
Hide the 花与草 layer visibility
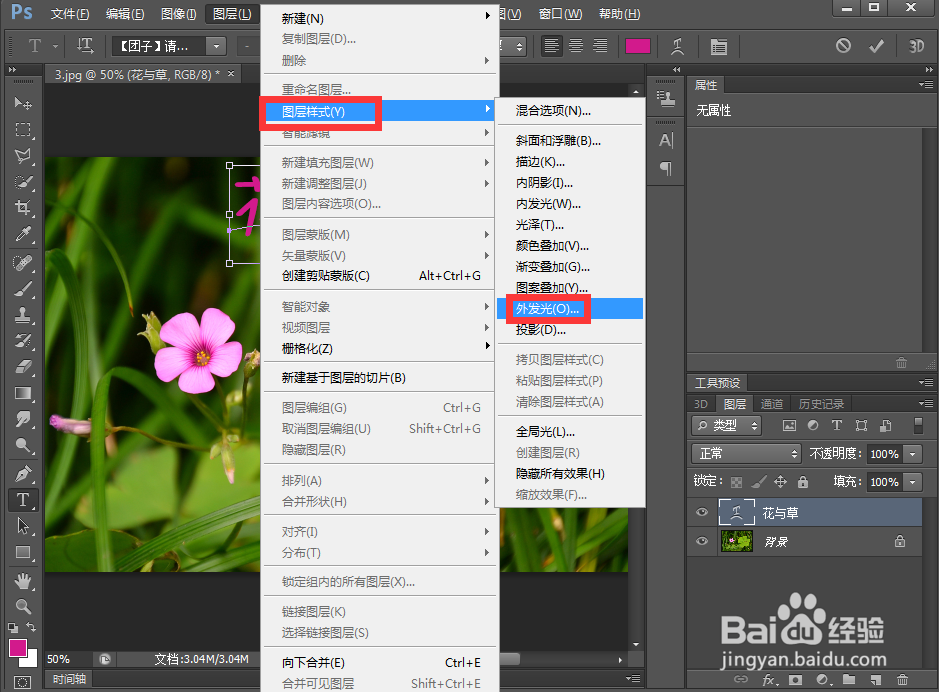(701, 512)
